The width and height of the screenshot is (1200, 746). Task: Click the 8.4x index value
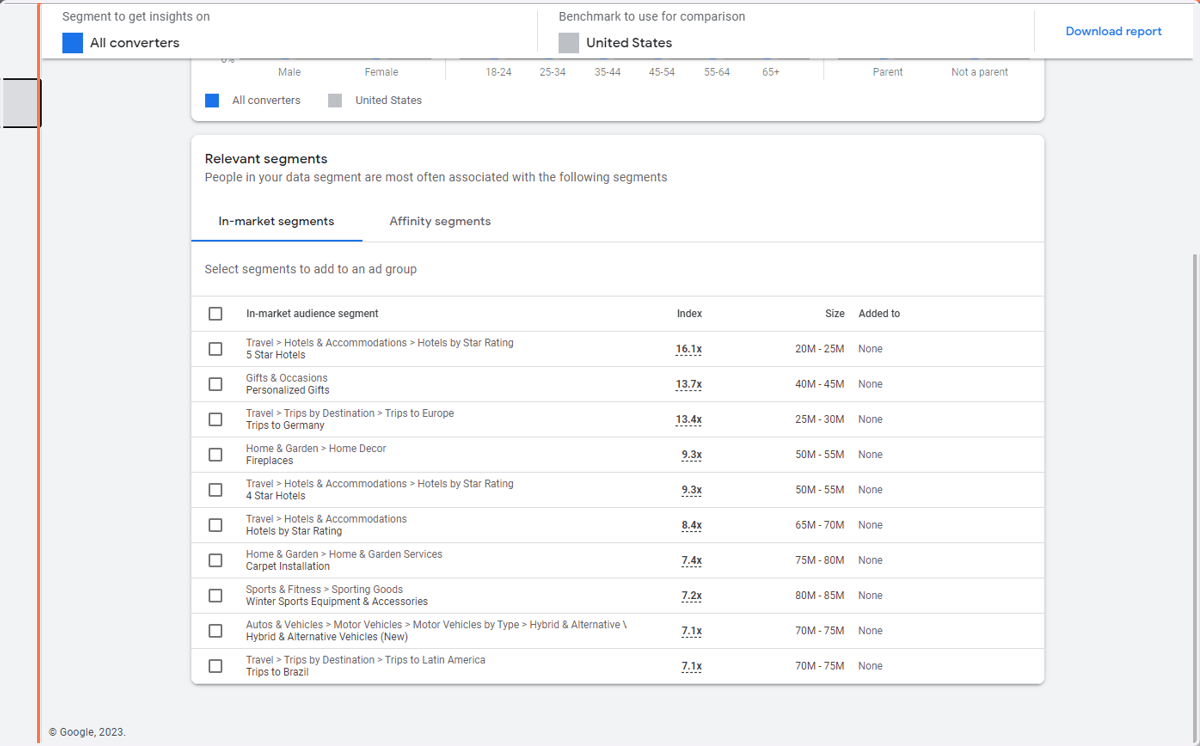tap(692, 525)
